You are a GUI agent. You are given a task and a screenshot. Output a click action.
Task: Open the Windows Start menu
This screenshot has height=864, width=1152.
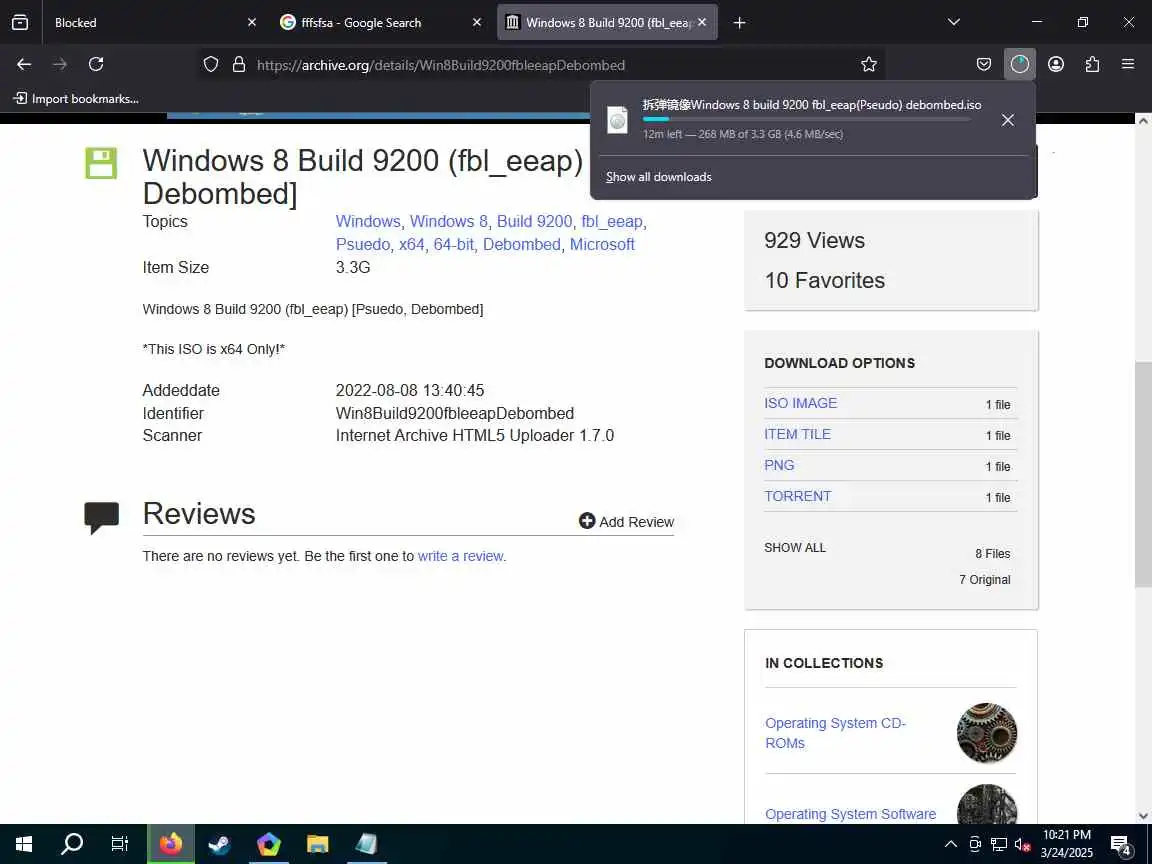coord(24,843)
